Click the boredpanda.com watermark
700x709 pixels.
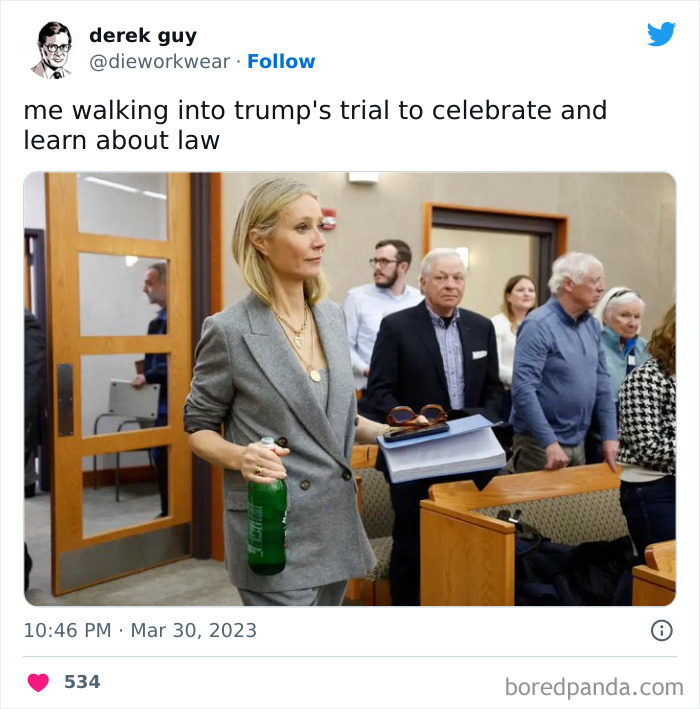594,687
